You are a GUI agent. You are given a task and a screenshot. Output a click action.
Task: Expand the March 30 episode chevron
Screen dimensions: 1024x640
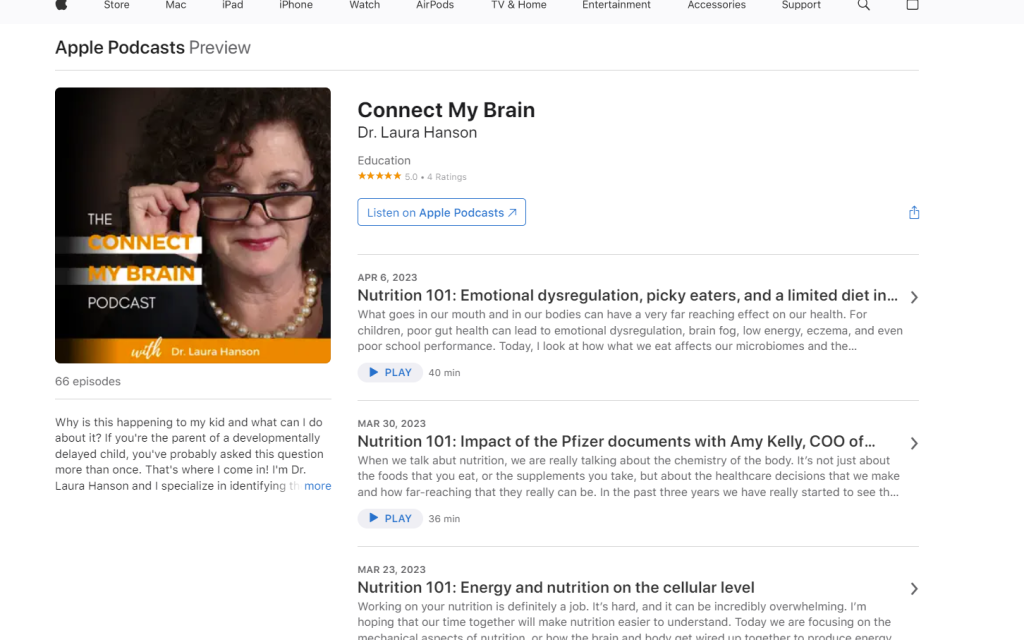pyautogui.click(x=914, y=443)
